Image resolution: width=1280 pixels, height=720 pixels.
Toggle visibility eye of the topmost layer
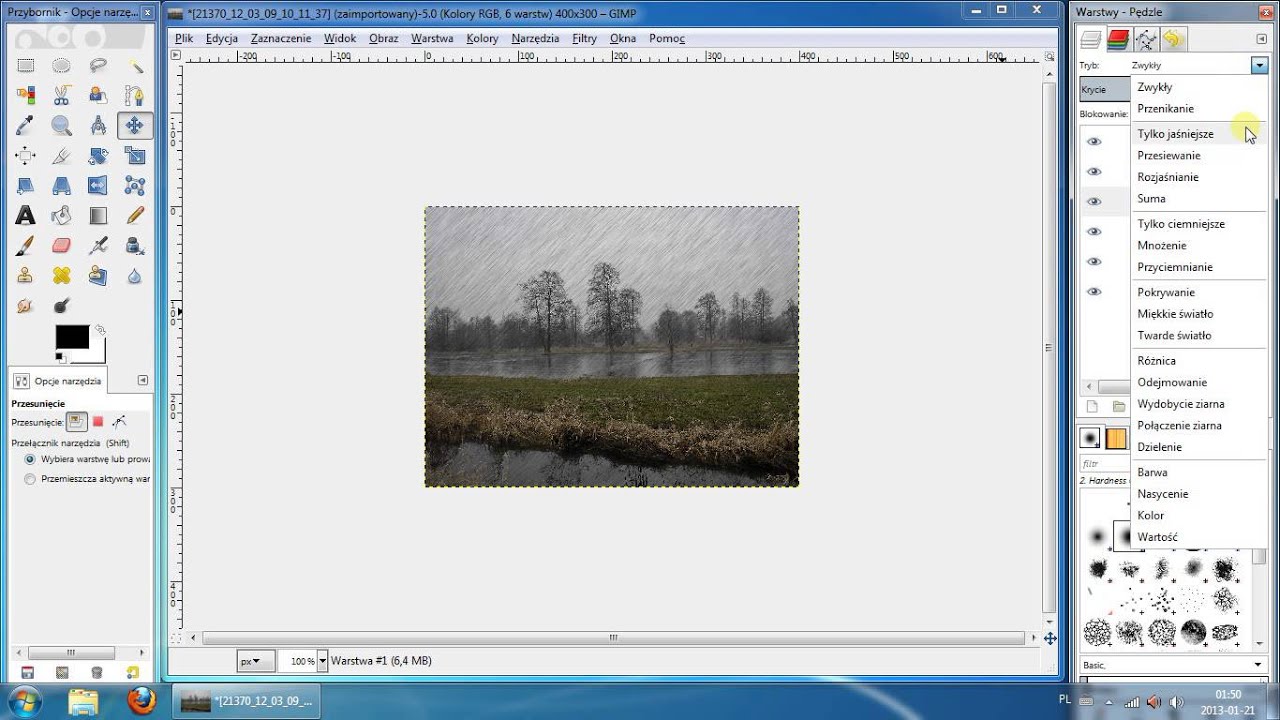[x=1094, y=142]
